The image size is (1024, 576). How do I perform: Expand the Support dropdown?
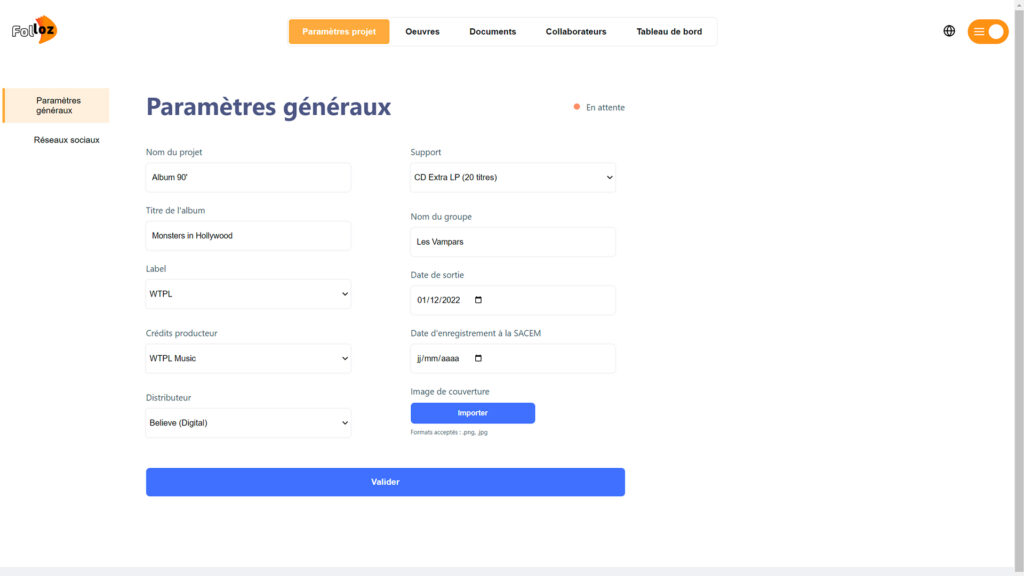click(513, 177)
